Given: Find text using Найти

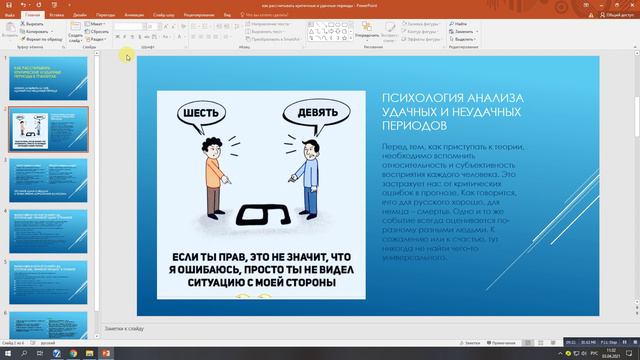Looking at the screenshot, I should point(458,24).
